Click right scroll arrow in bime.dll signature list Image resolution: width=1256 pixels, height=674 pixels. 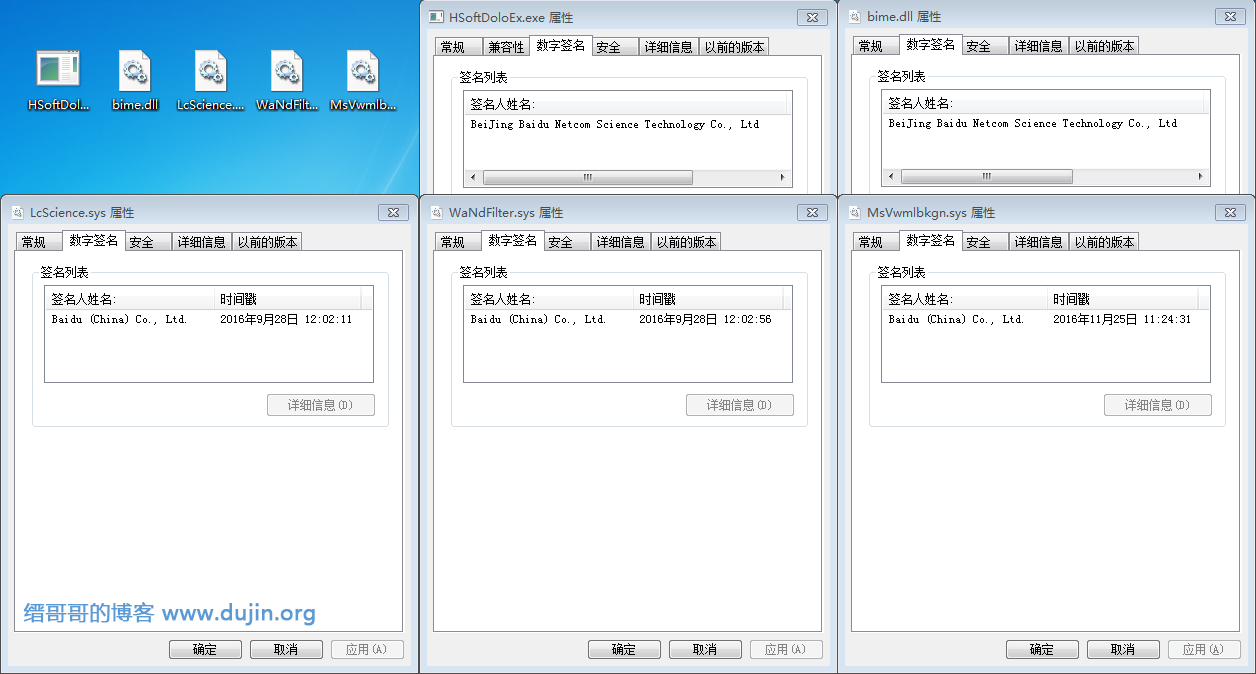click(x=1201, y=176)
